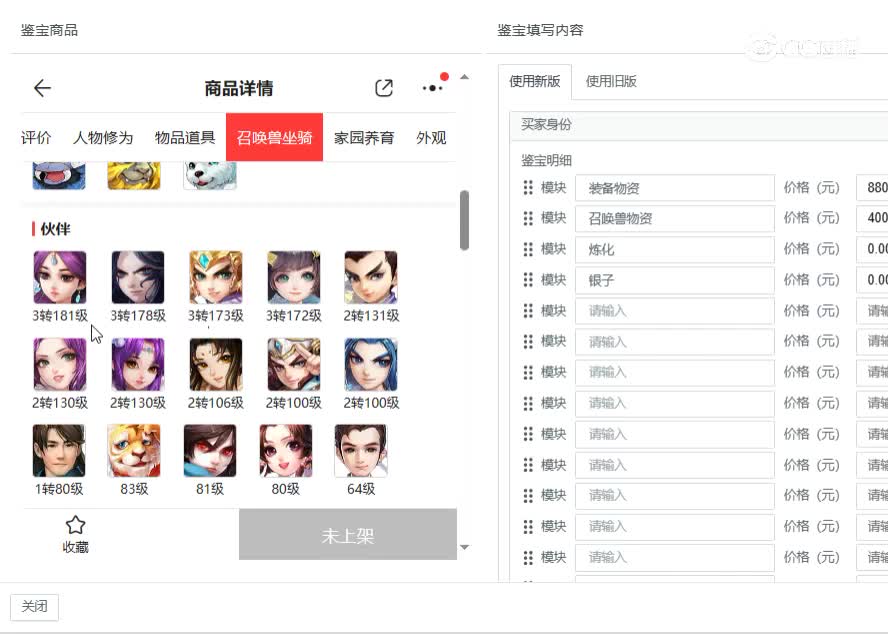Screen dimensions: 888x634
Task: Go back with the left arrow icon
Action: [x=42, y=88]
